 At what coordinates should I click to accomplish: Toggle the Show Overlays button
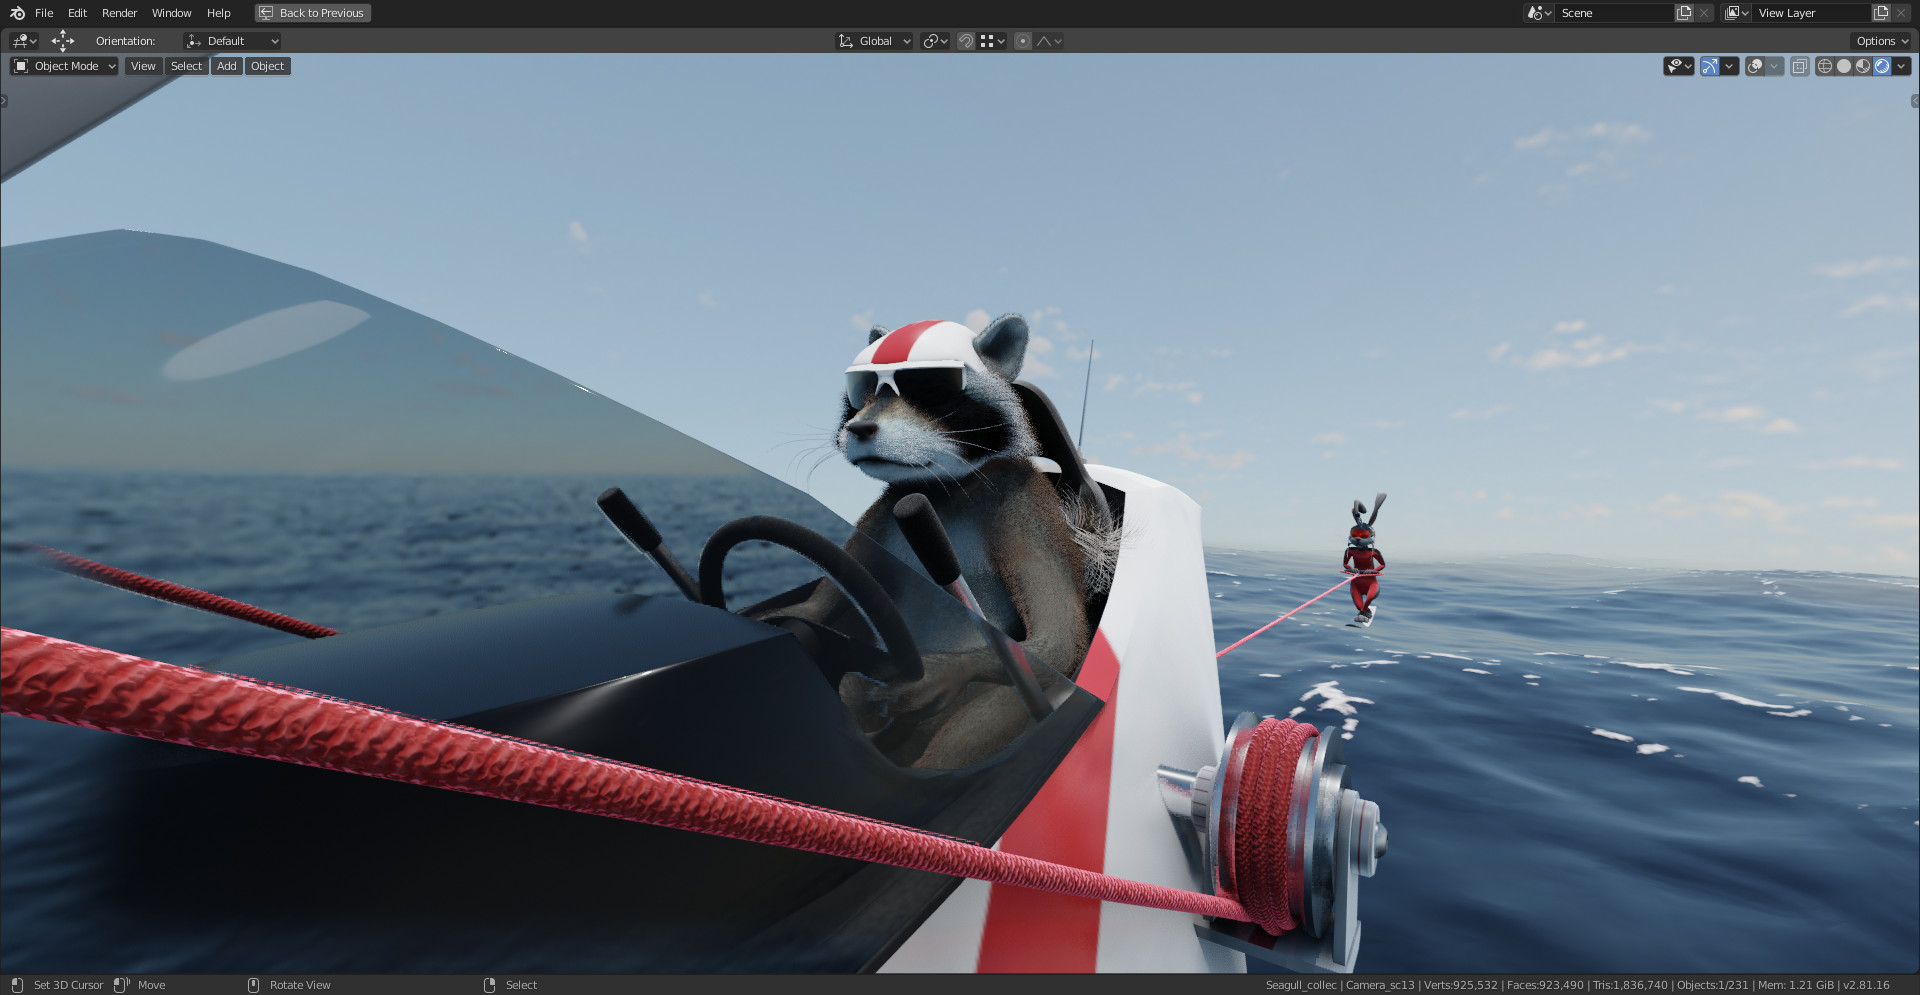[x=1755, y=66]
